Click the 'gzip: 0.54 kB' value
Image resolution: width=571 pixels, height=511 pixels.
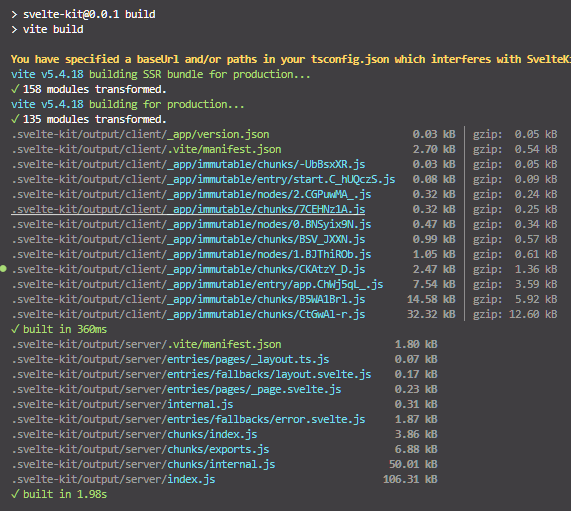pyautogui.click(x=515, y=149)
